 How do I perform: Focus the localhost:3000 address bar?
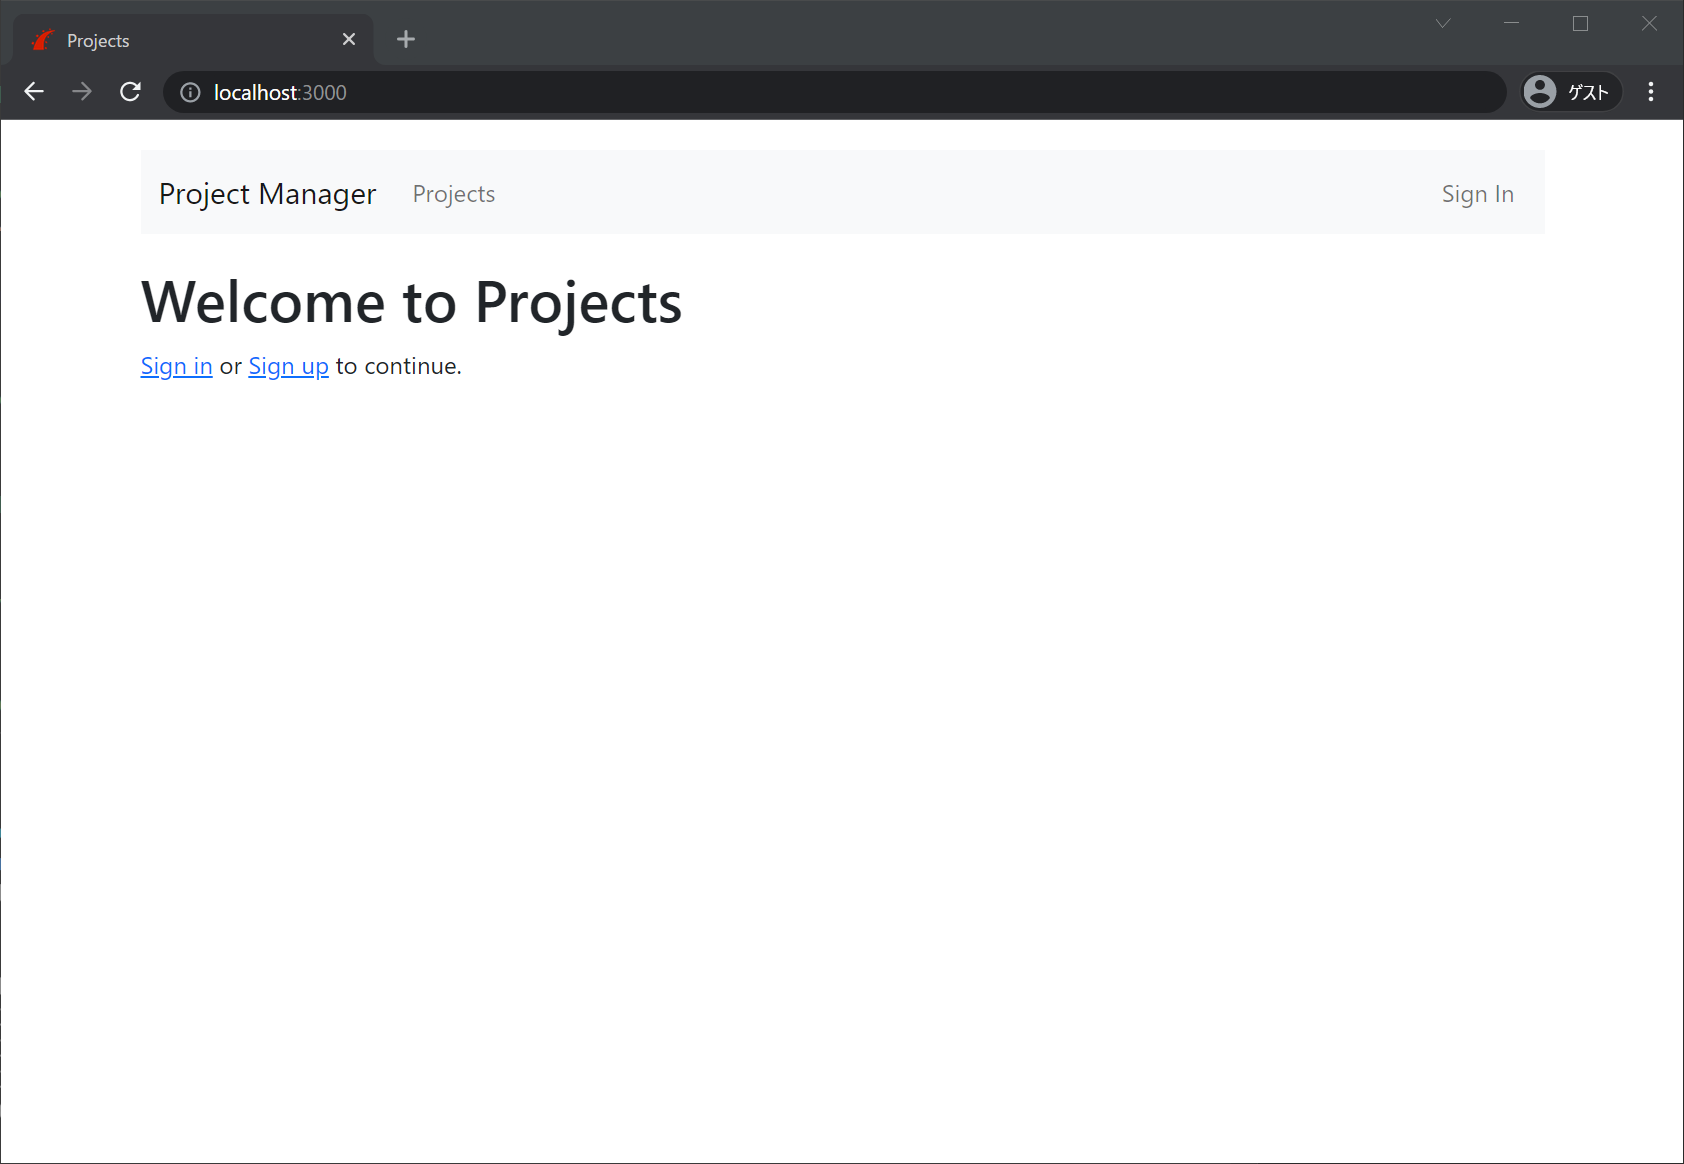800,93
